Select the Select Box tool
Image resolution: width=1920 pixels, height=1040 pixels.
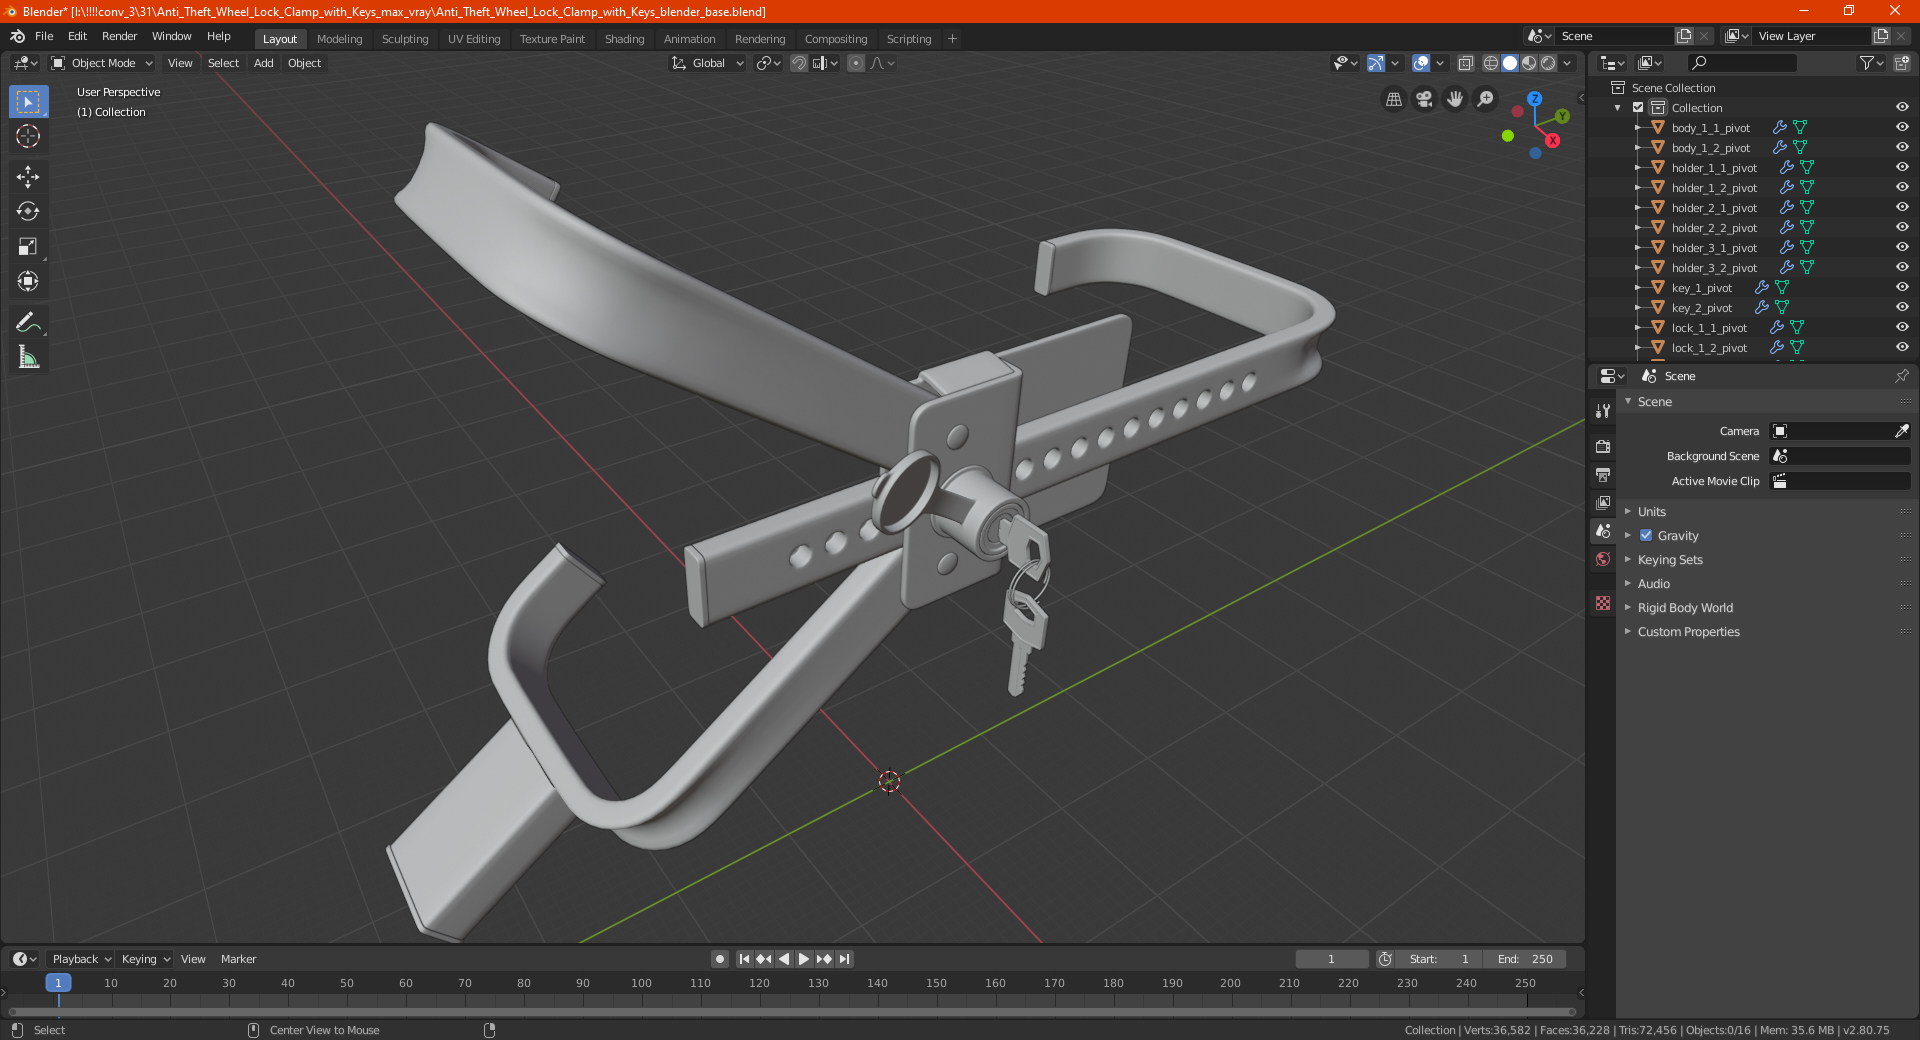coord(28,102)
